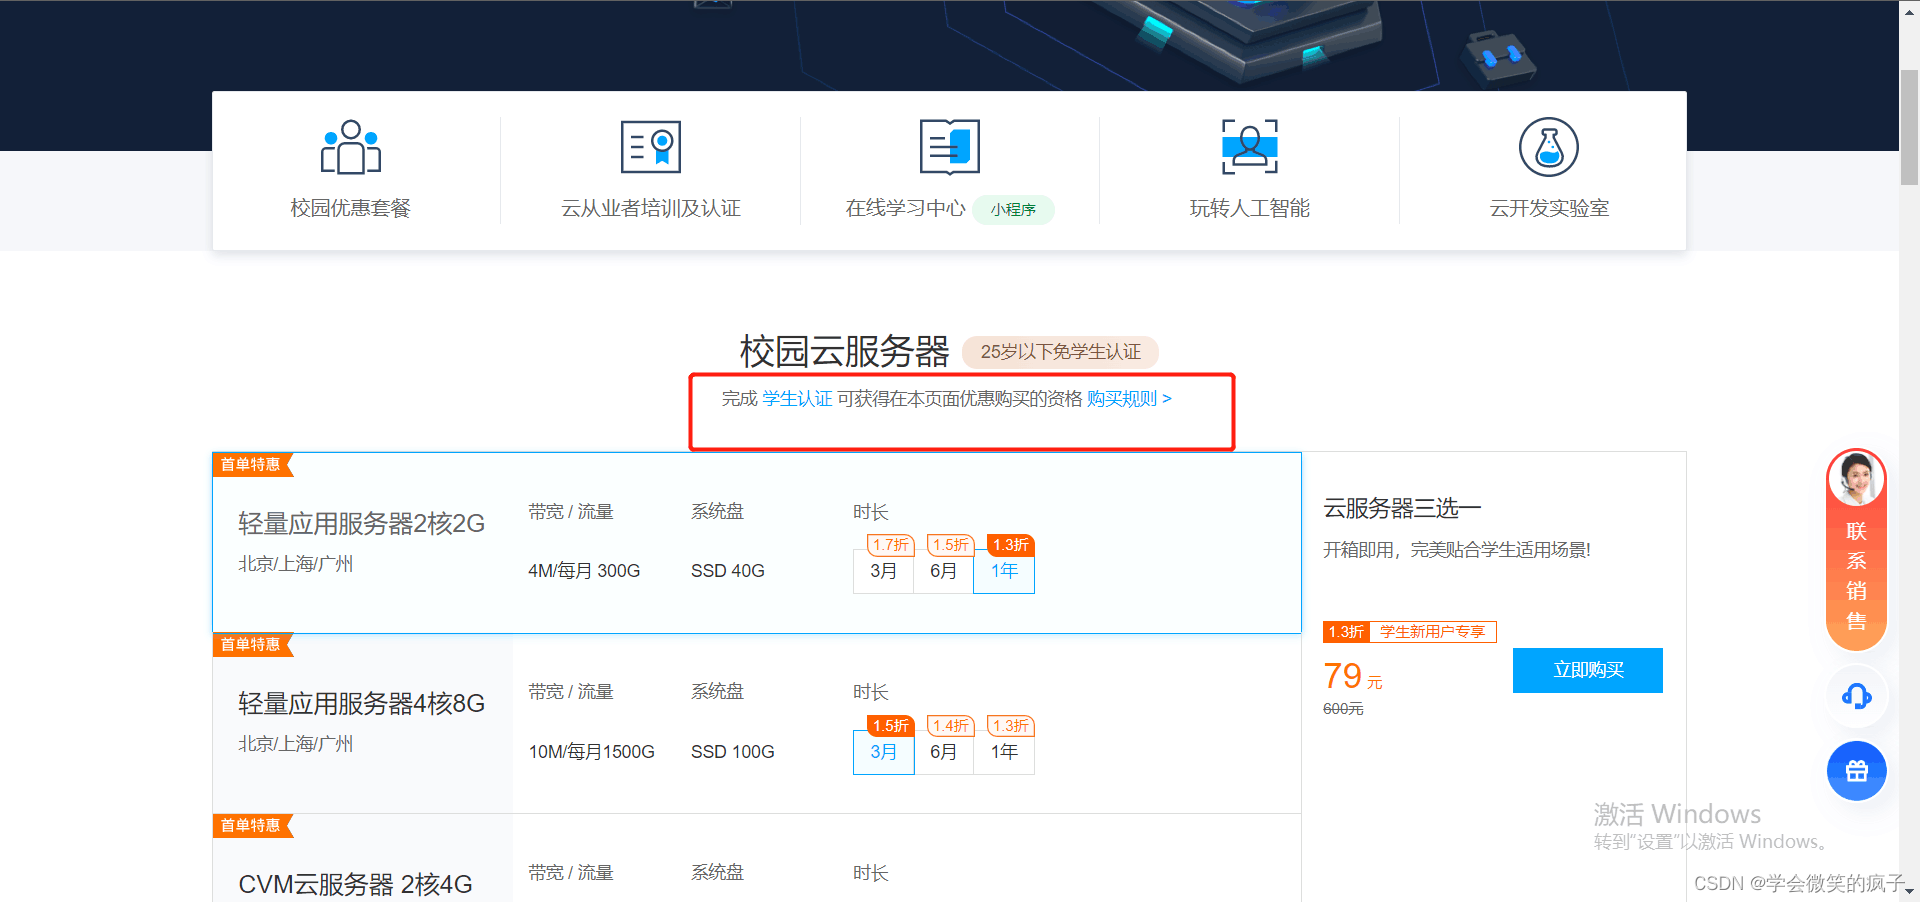Select 6月 duration for 2核2G server
The width and height of the screenshot is (1920, 902).
[x=943, y=572]
